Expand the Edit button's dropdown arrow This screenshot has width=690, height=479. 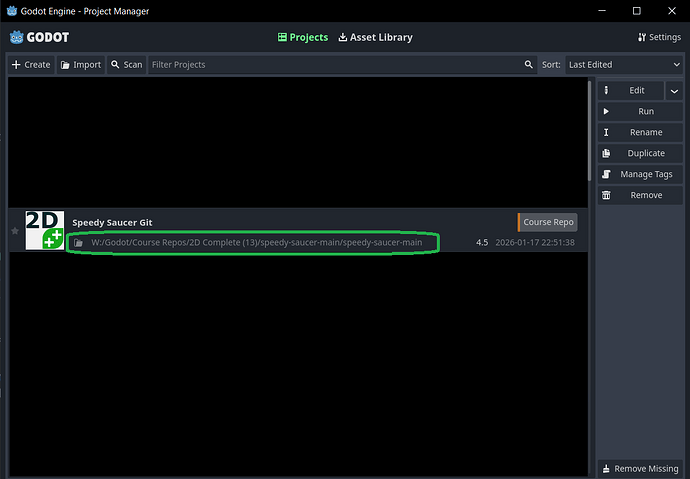tap(674, 91)
